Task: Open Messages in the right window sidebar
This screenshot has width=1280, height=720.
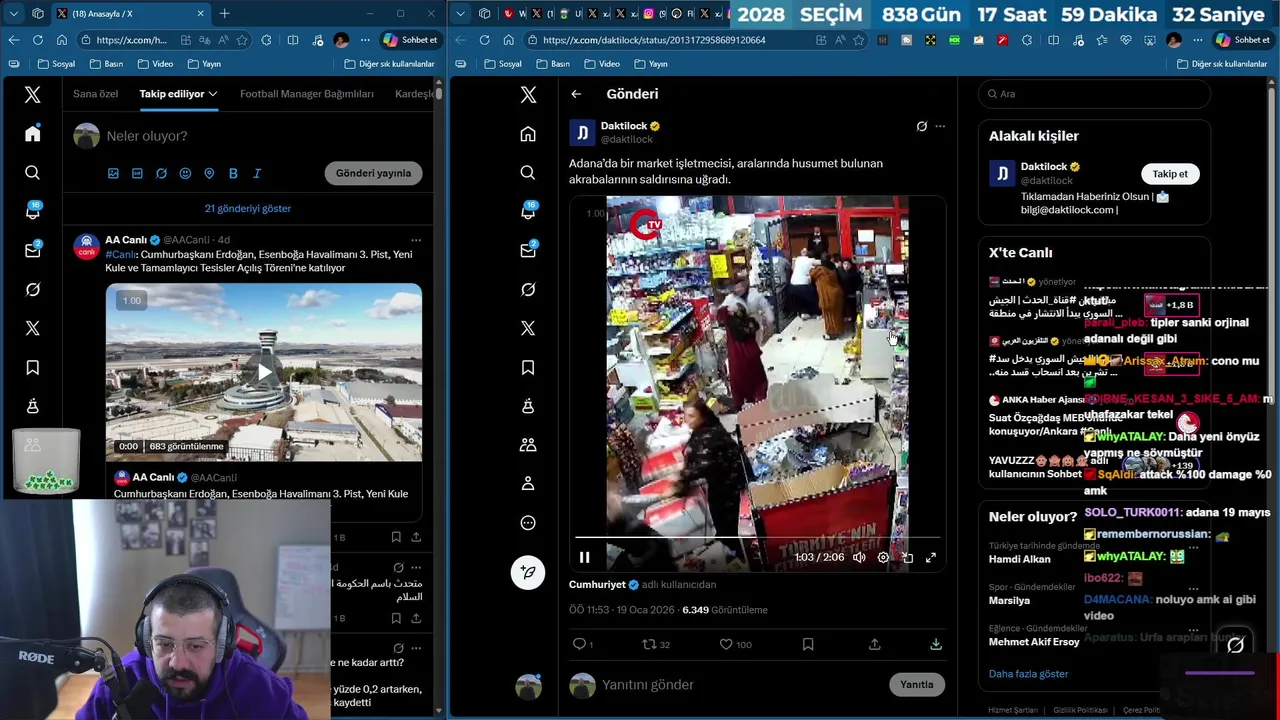Action: point(528,250)
